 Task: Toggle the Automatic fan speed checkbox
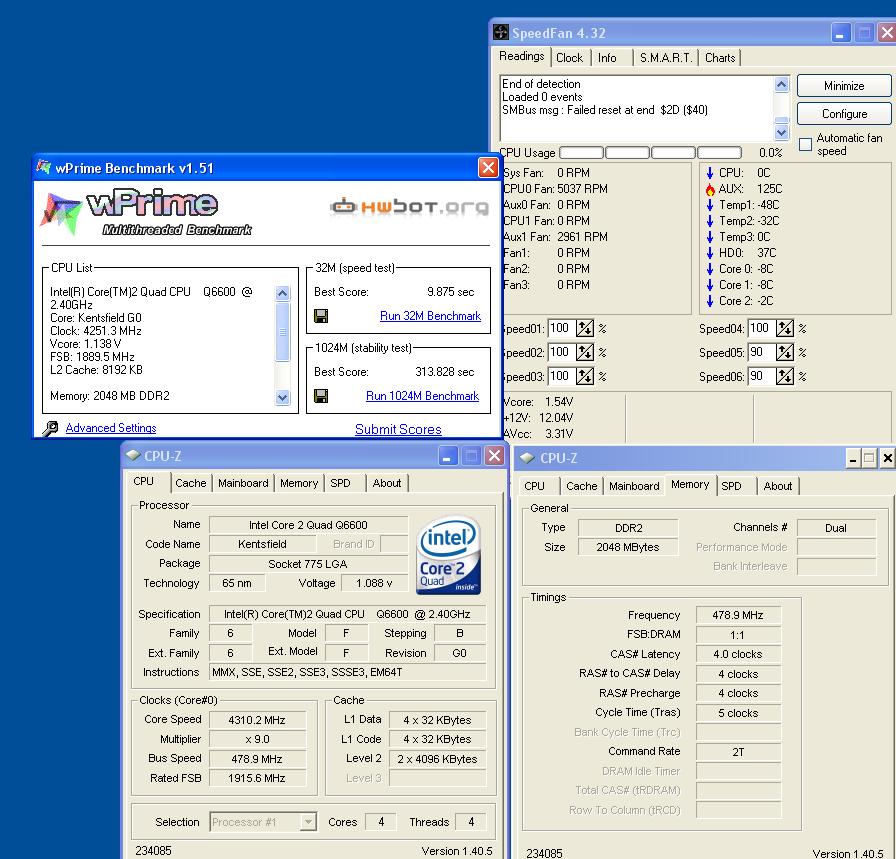805,145
